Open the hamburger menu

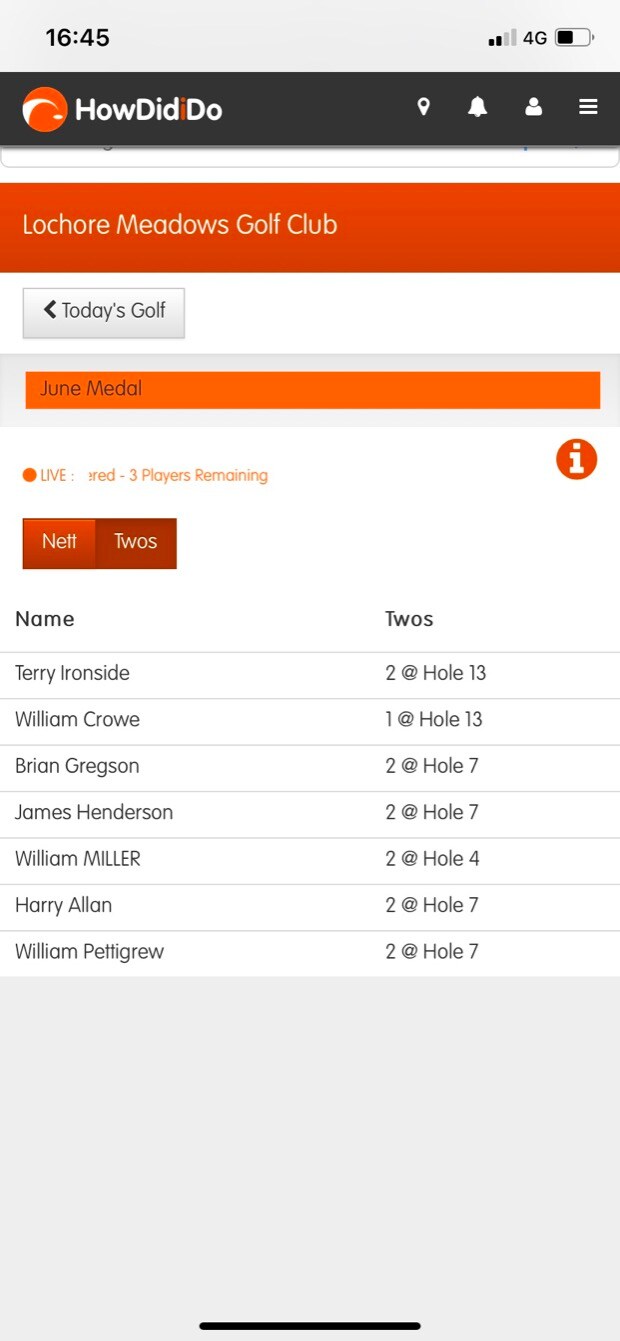point(588,107)
